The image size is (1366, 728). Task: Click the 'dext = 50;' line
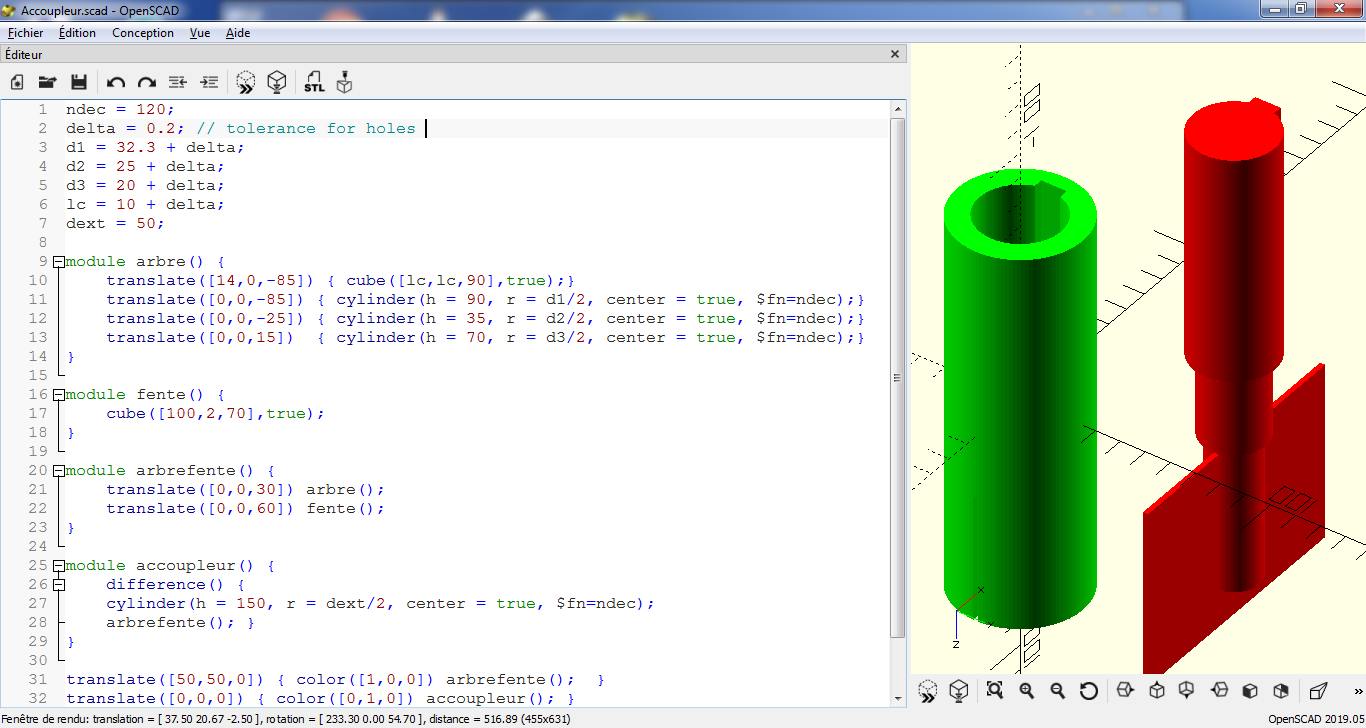115,223
